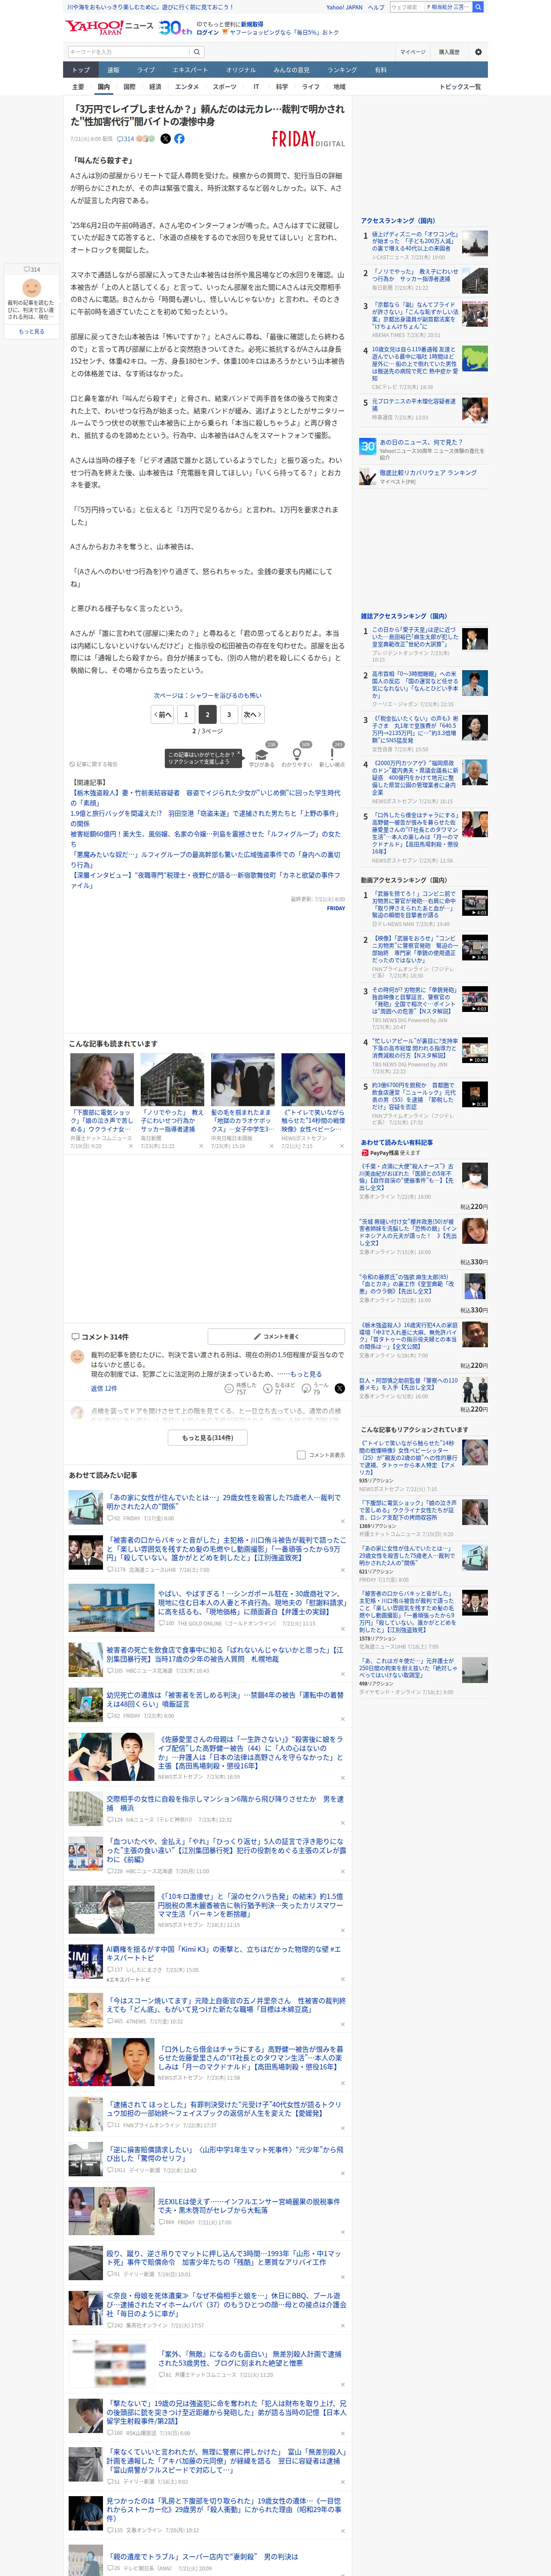Open the related article starting with 被害総額60億円
The image size is (551, 2576).
[x=205, y=838]
